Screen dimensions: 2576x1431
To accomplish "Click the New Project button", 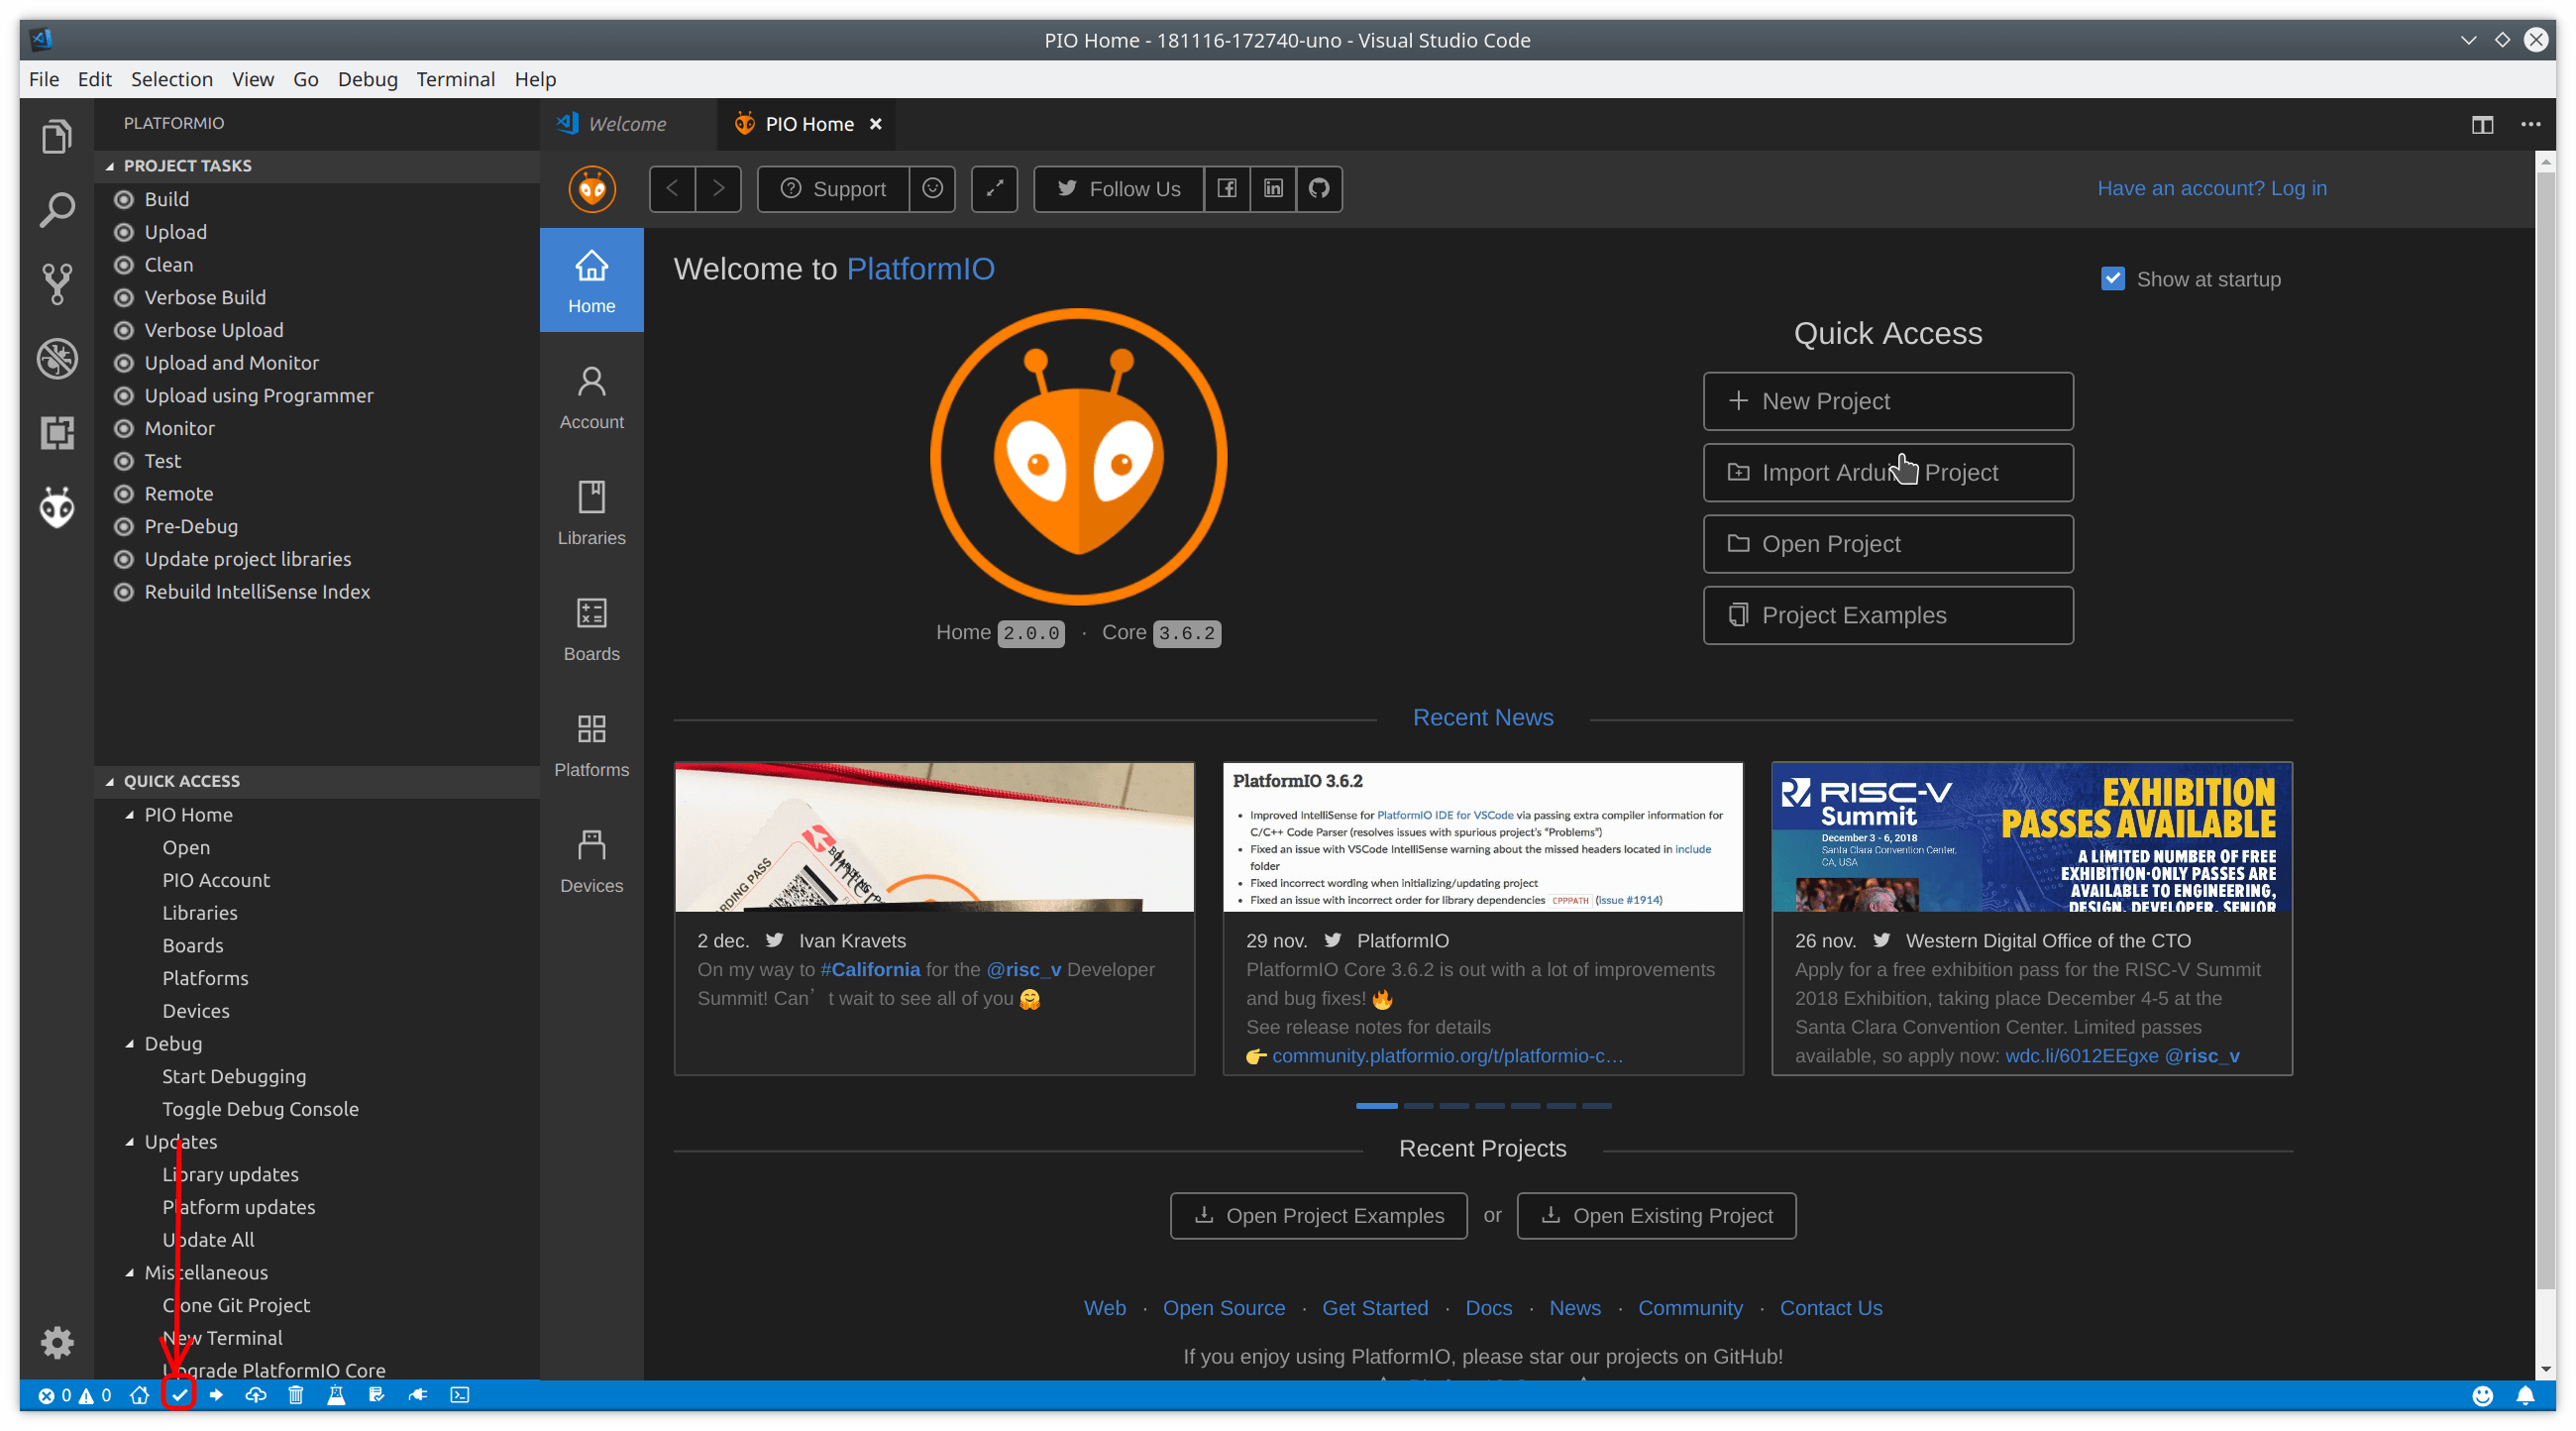I will [x=1887, y=401].
